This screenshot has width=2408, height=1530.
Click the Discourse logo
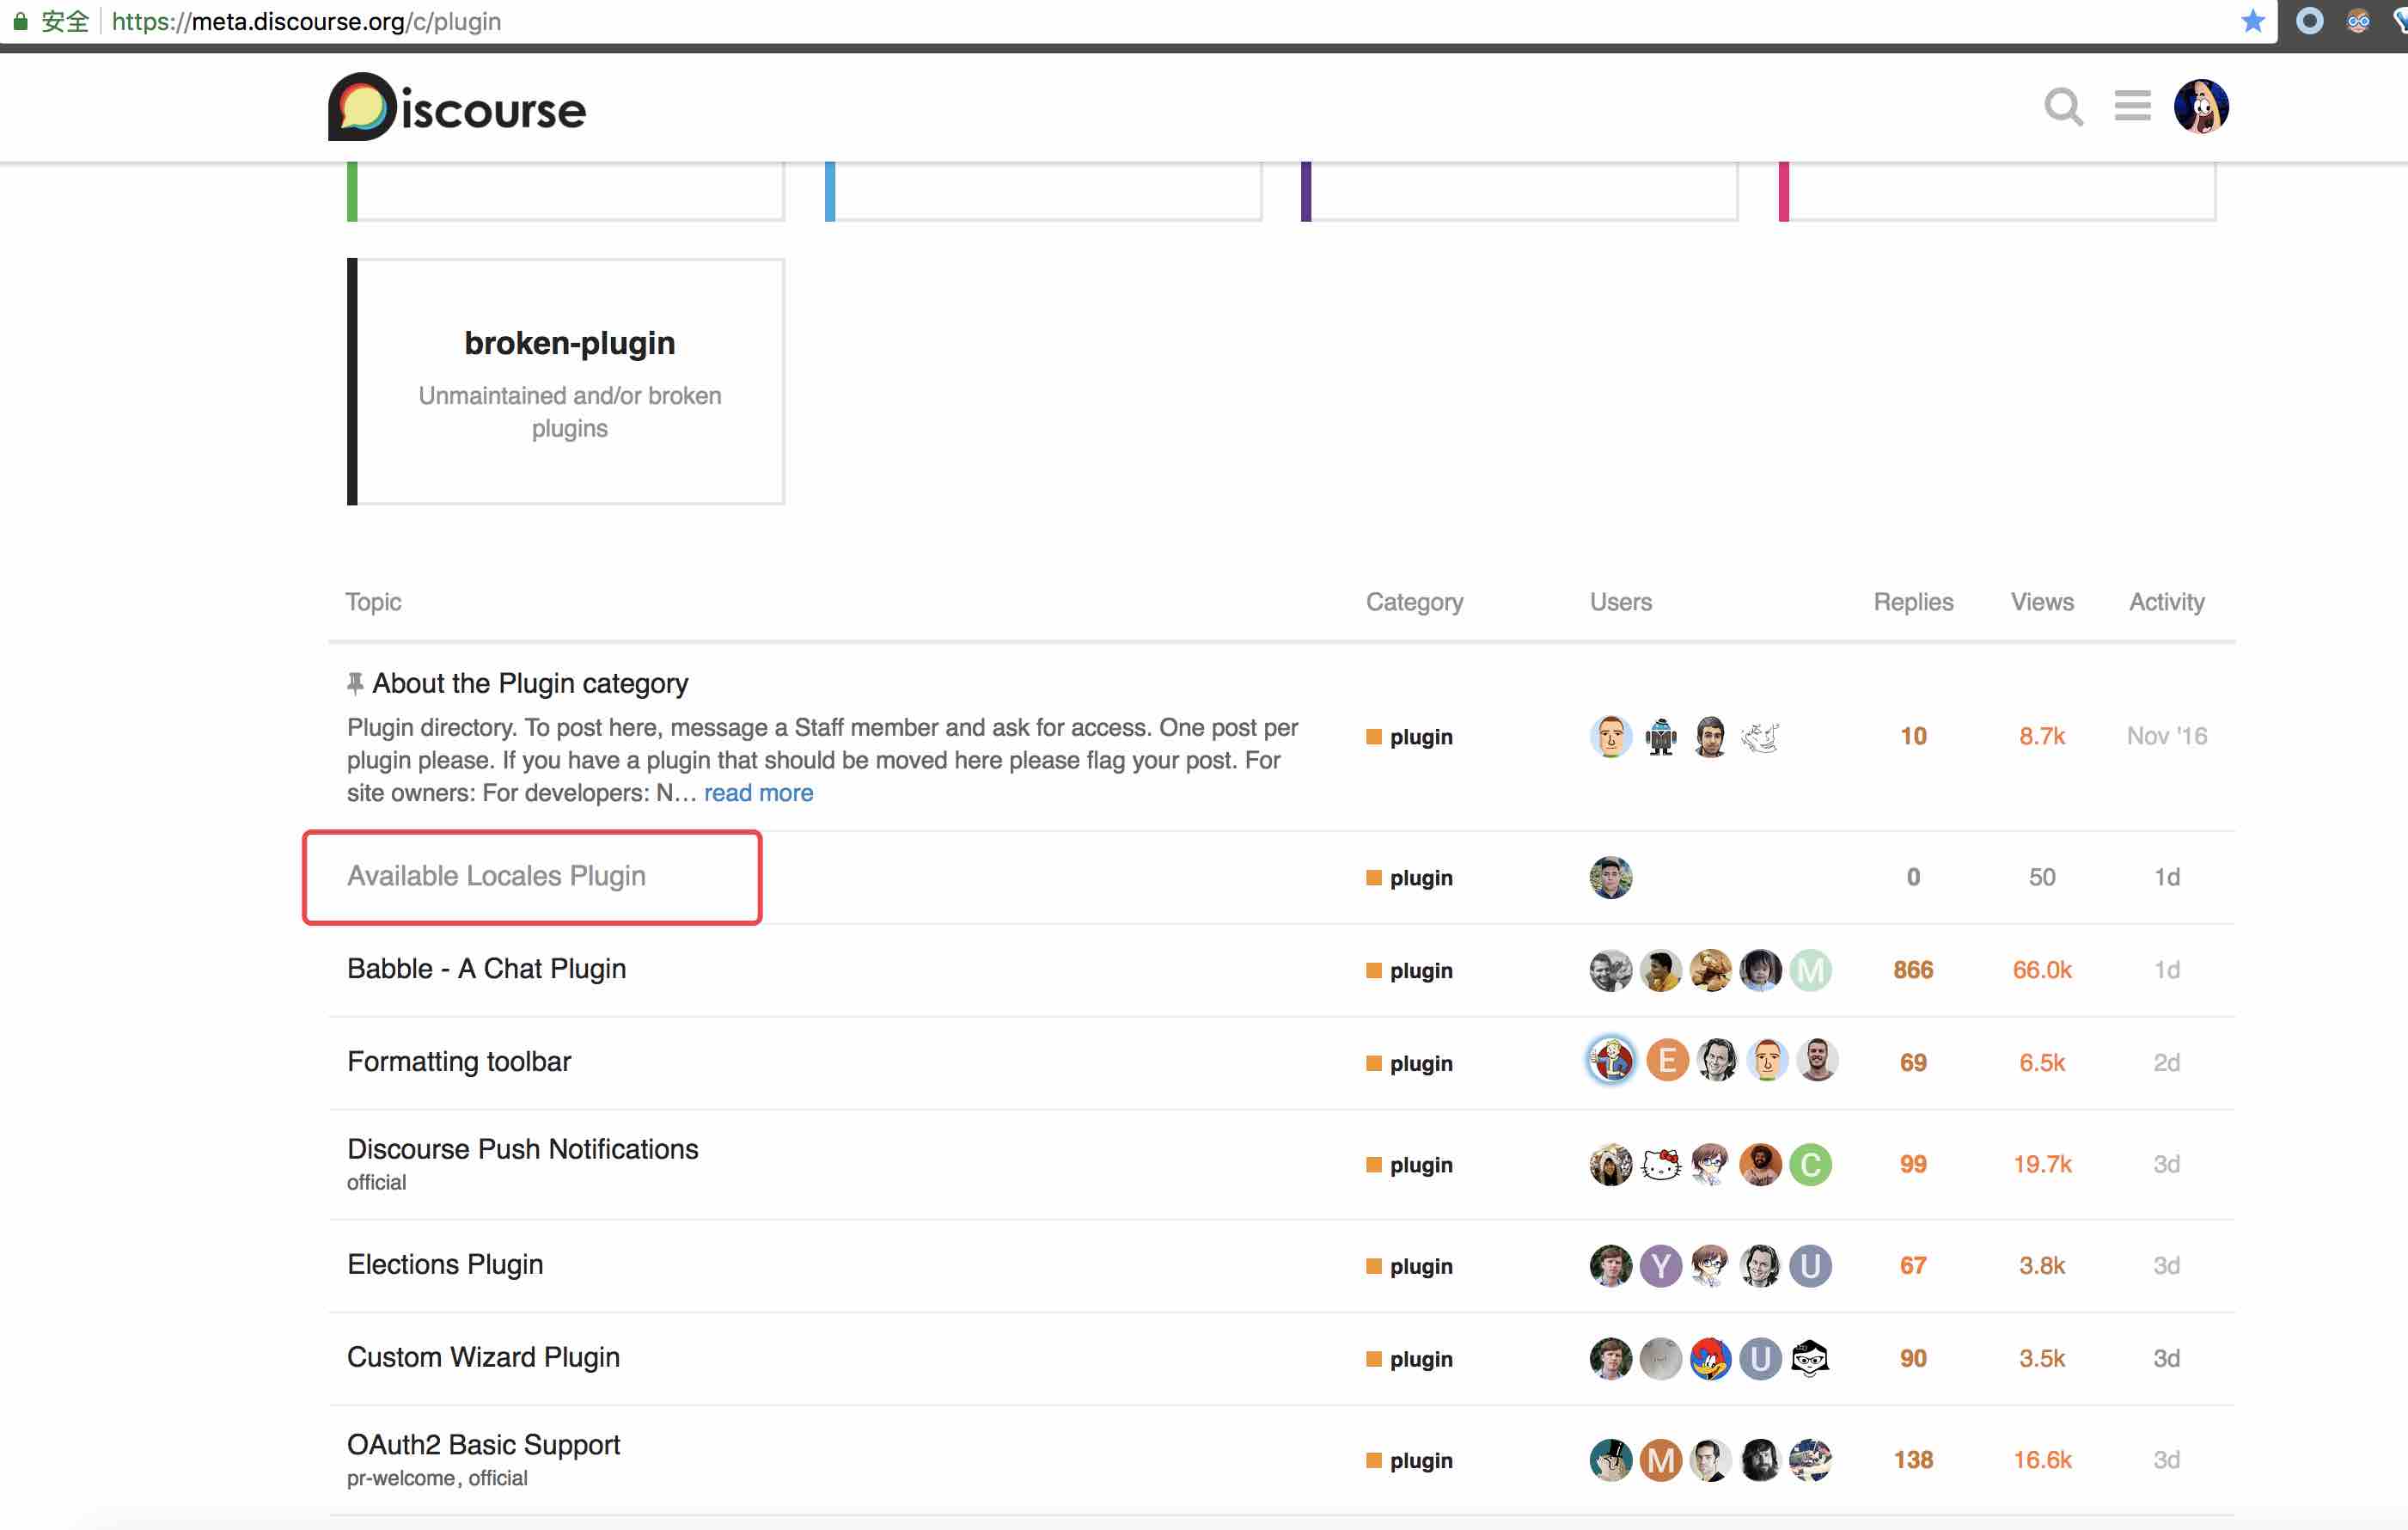pos(457,107)
